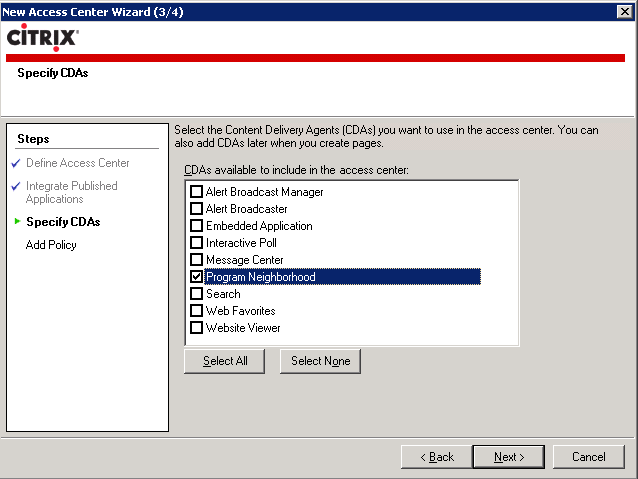Select the Specify CDAs step in Steps list
638x479 pixels.
[x=63, y=222]
